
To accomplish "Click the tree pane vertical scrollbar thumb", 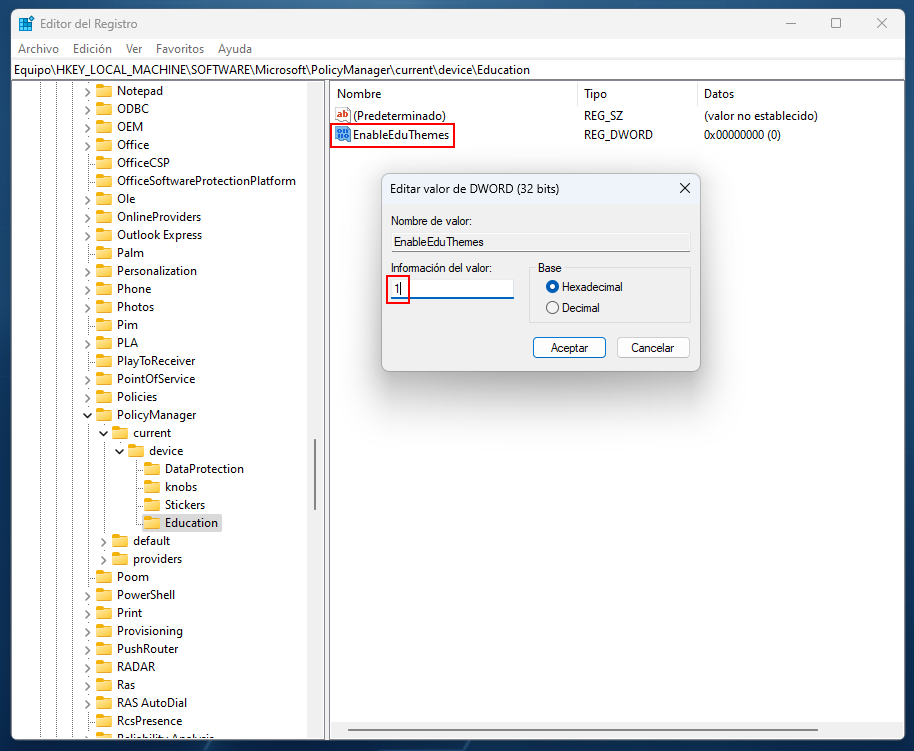I will point(315,475).
